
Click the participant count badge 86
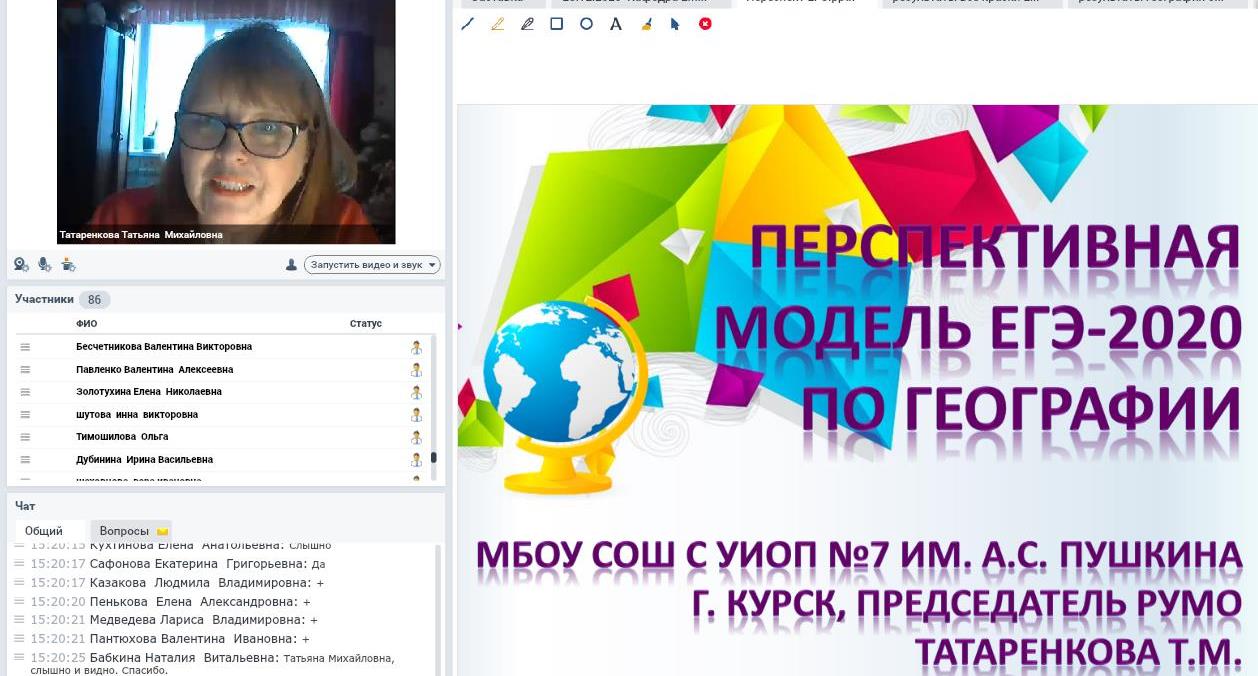tap(94, 300)
